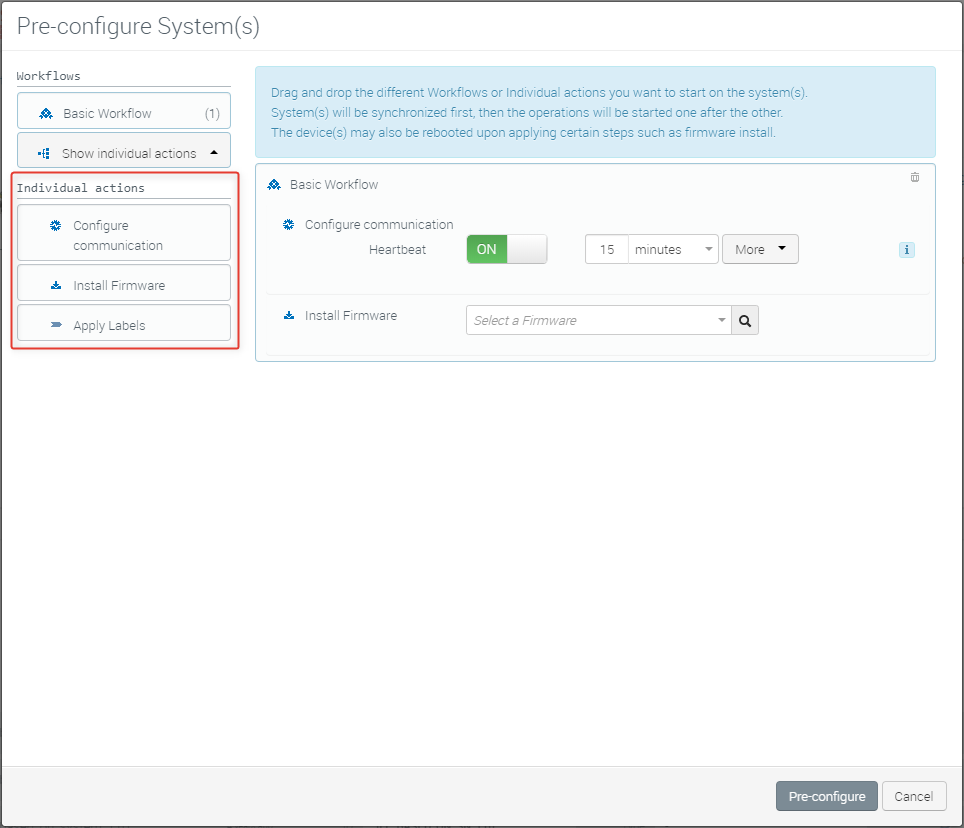Click the Cancel button

pos(913,796)
